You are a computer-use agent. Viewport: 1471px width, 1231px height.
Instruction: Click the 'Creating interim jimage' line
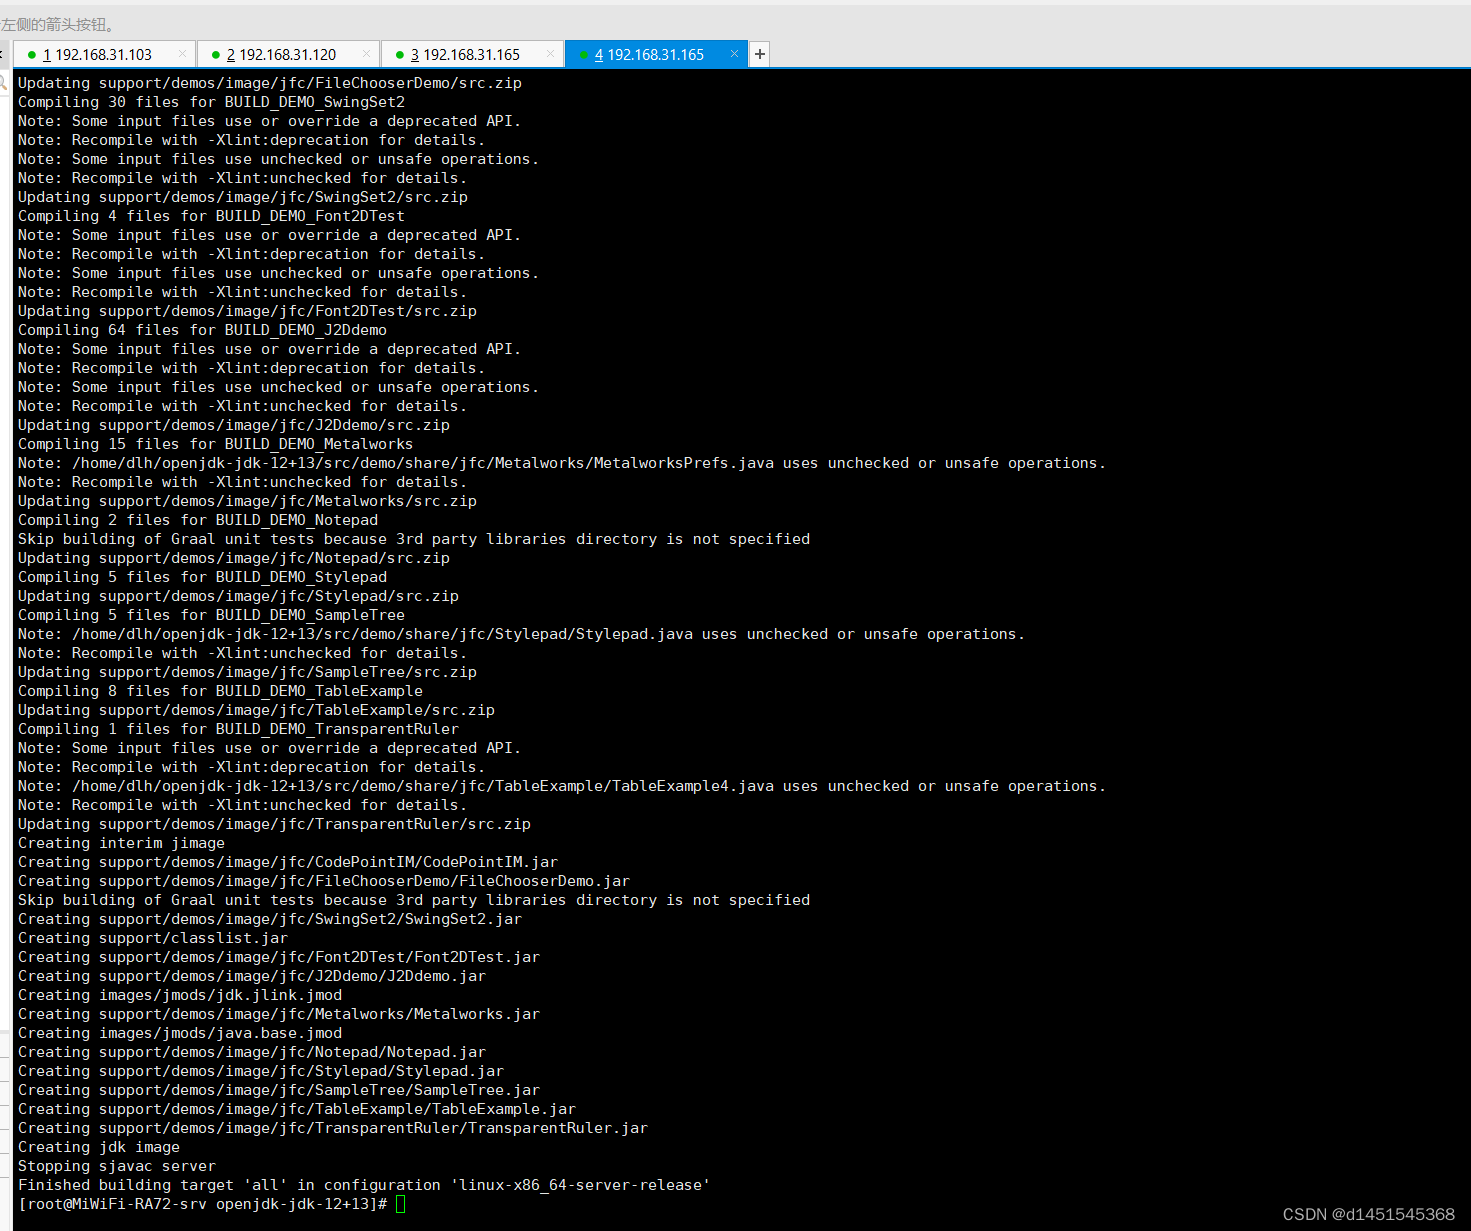click(121, 843)
